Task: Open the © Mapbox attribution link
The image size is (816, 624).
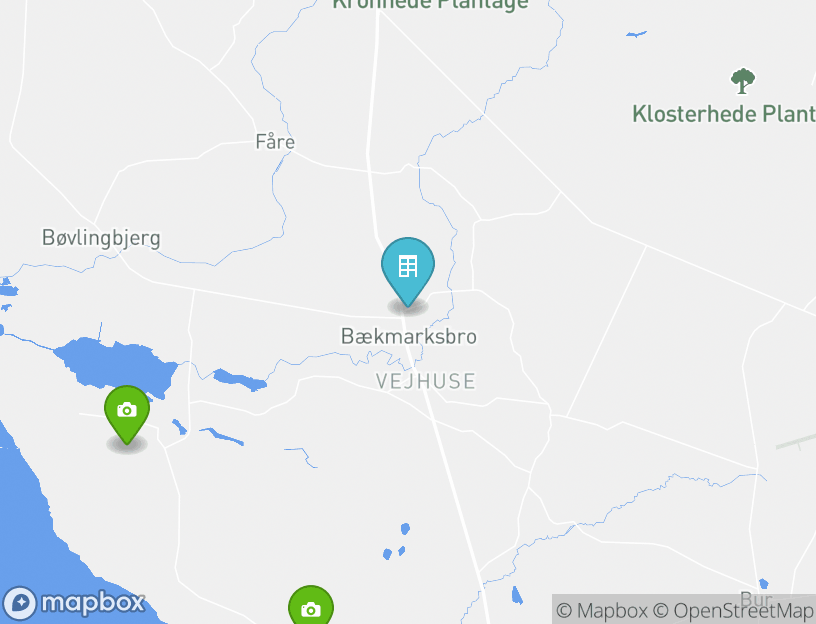Action: tap(602, 610)
